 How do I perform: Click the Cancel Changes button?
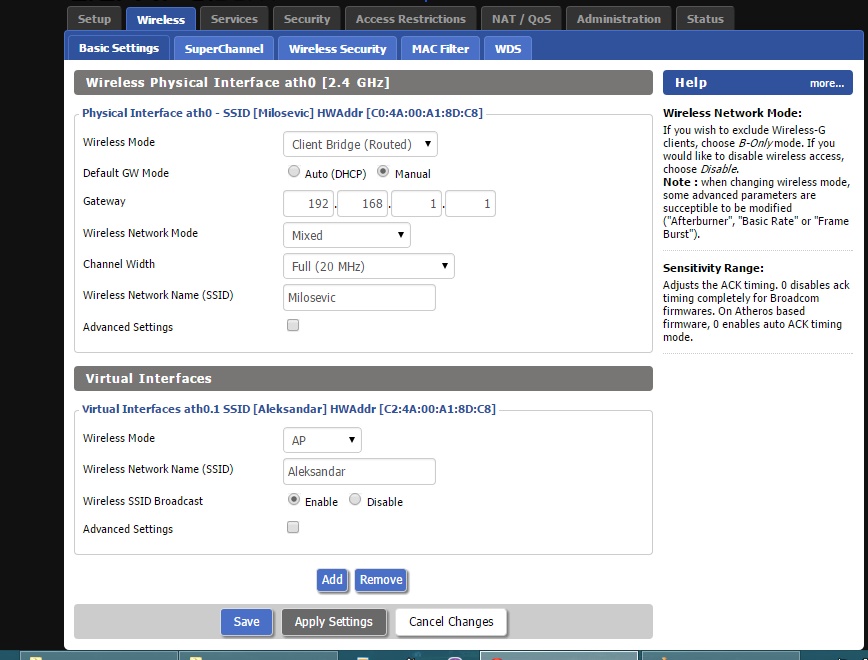pos(451,622)
